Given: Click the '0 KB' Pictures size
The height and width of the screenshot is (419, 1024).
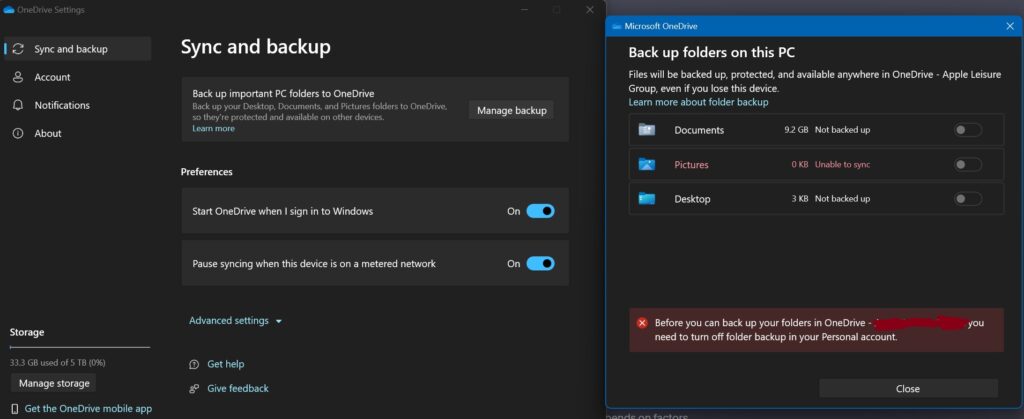Looking at the screenshot, I should [x=800, y=164].
